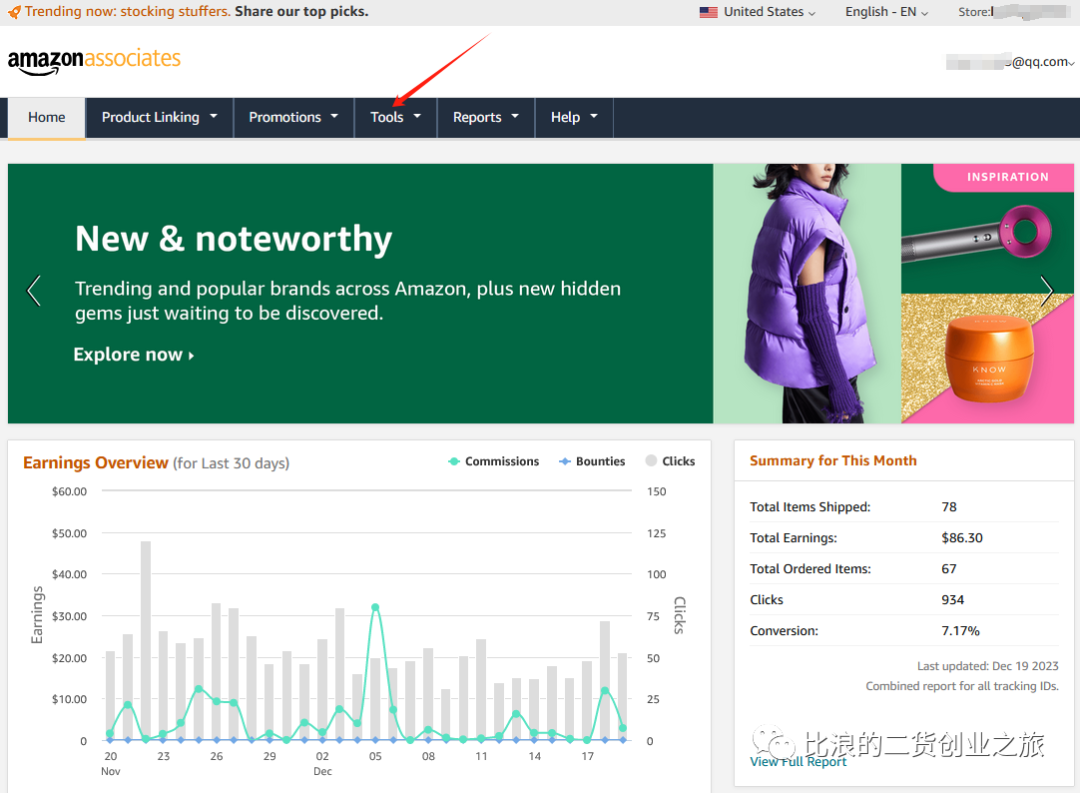Click Combined report for all tracking IDs text
Image resolution: width=1080 pixels, height=793 pixels.
pos(962,686)
